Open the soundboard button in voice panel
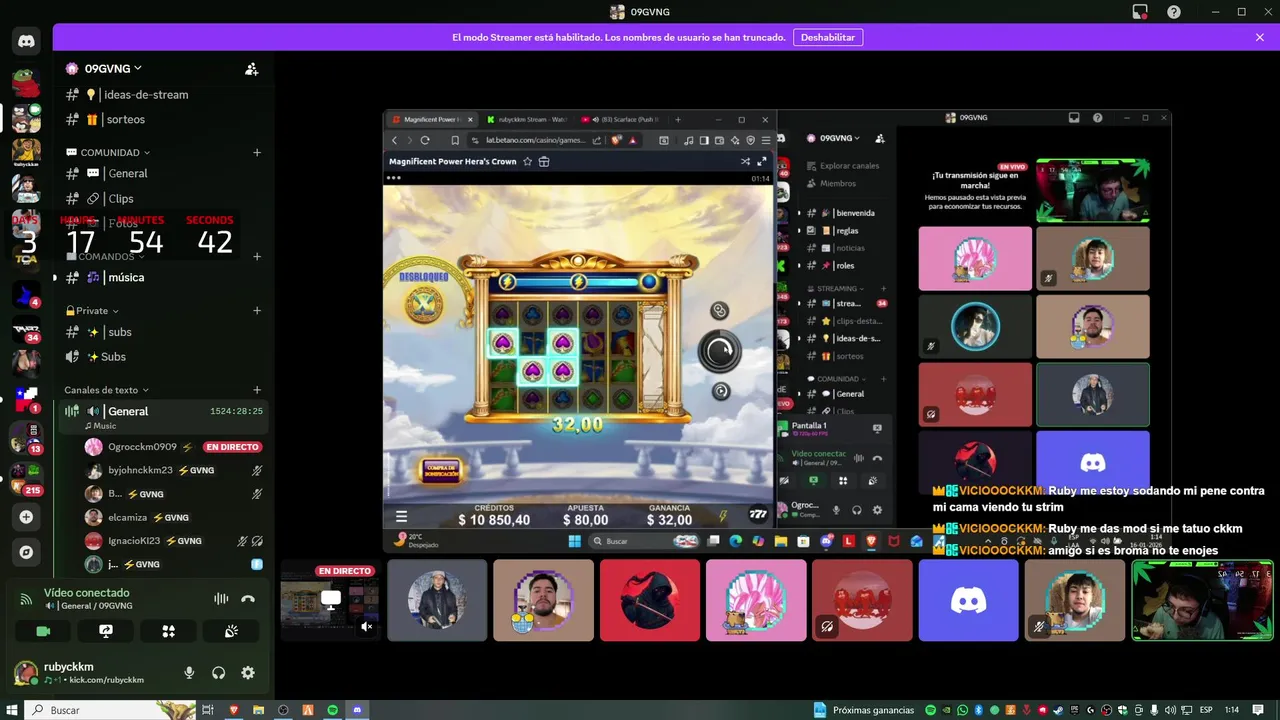The width and height of the screenshot is (1280, 720). click(231, 631)
